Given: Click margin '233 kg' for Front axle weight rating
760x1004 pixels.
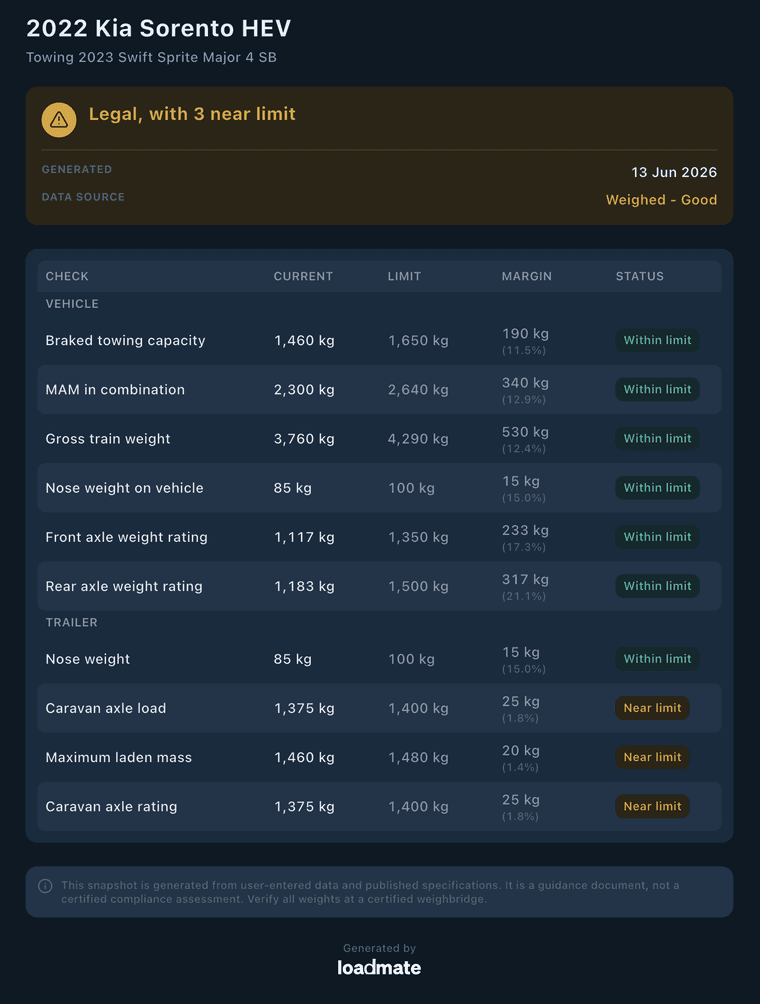Looking at the screenshot, I should point(525,531).
